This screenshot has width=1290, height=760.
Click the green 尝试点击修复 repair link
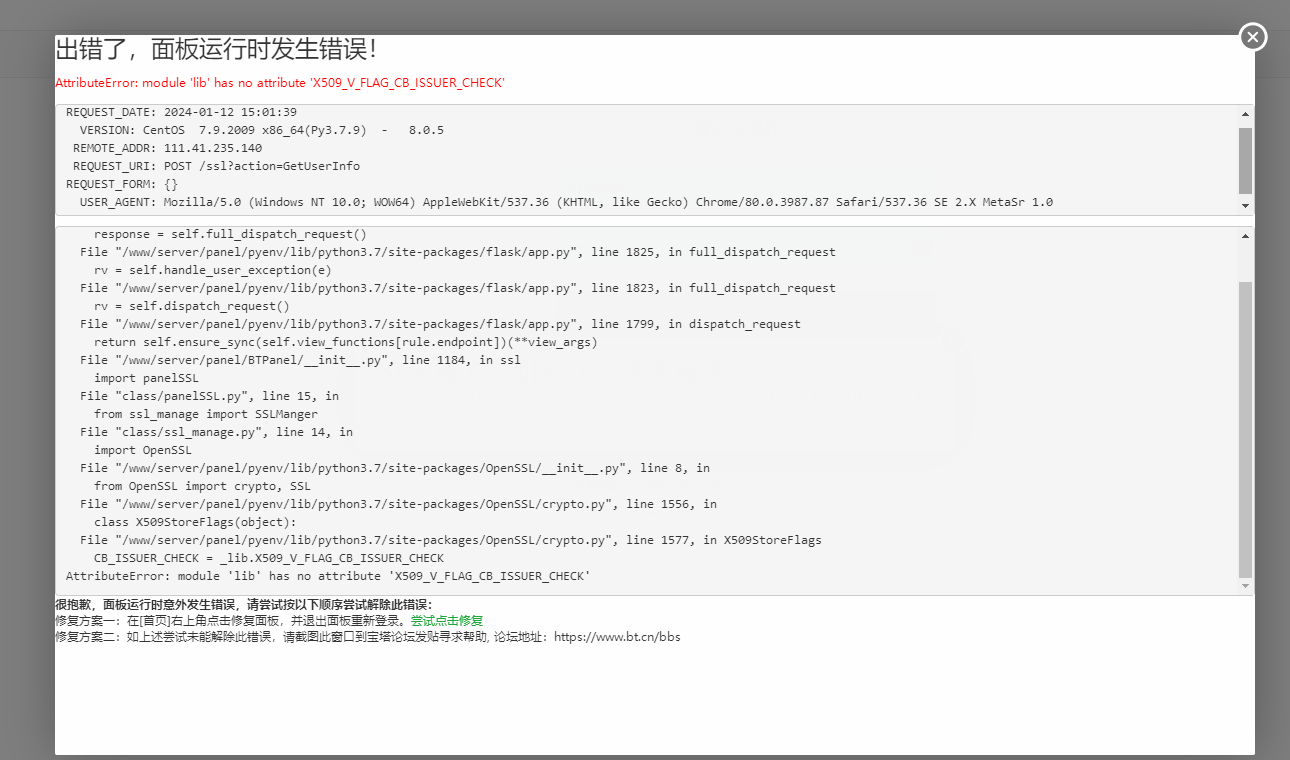(447, 621)
